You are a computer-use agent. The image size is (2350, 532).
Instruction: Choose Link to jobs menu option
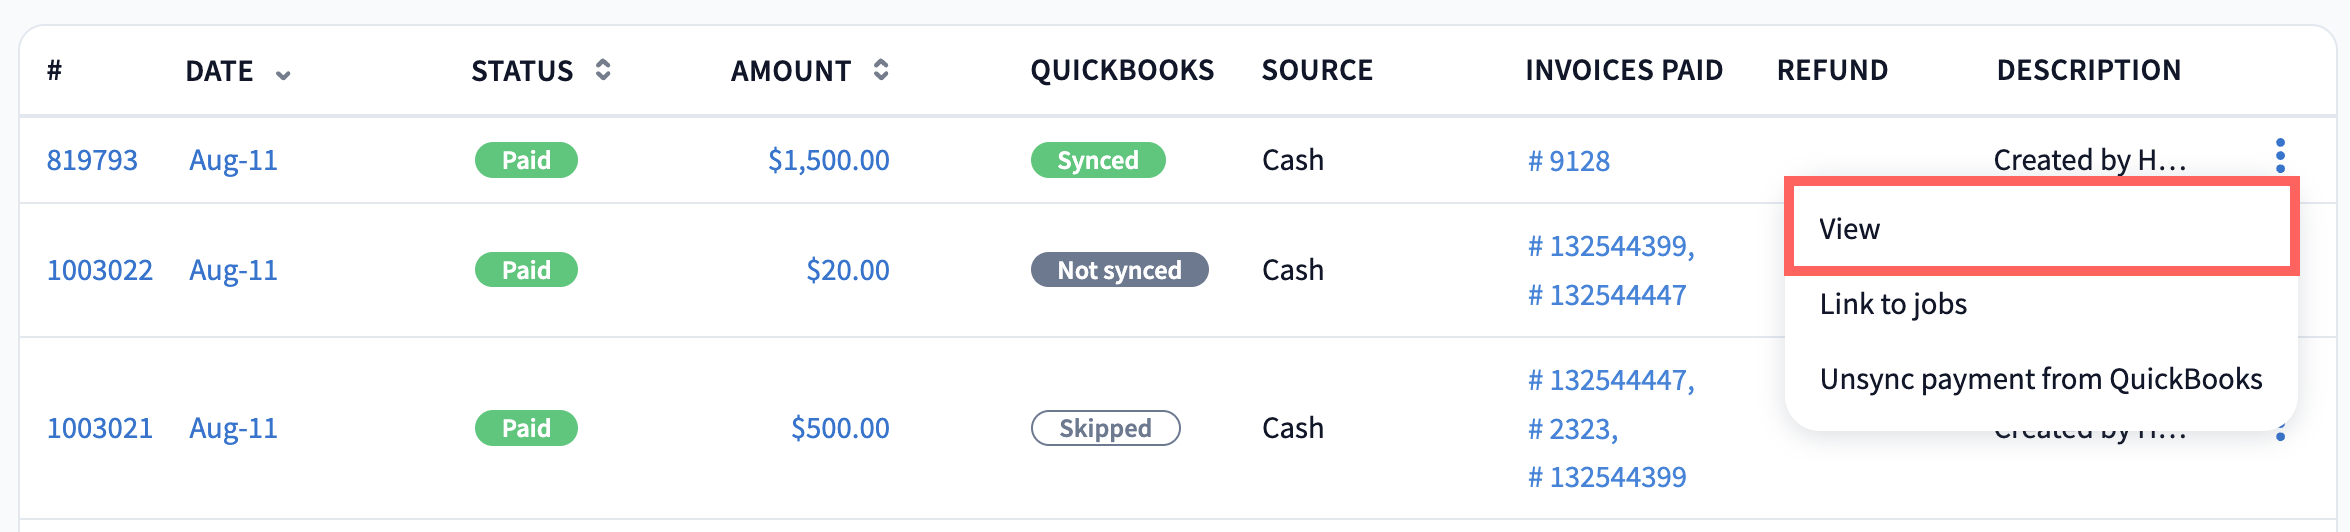click(x=1893, y=304)
